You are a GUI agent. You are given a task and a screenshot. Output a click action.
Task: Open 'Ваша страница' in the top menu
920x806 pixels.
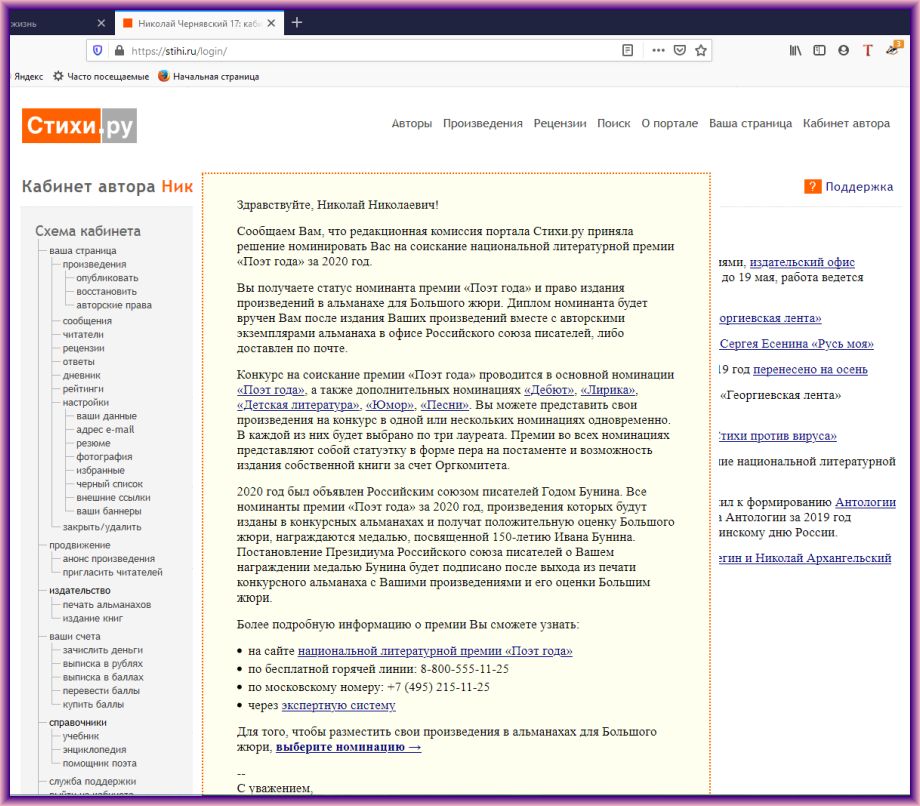point(750,123)
